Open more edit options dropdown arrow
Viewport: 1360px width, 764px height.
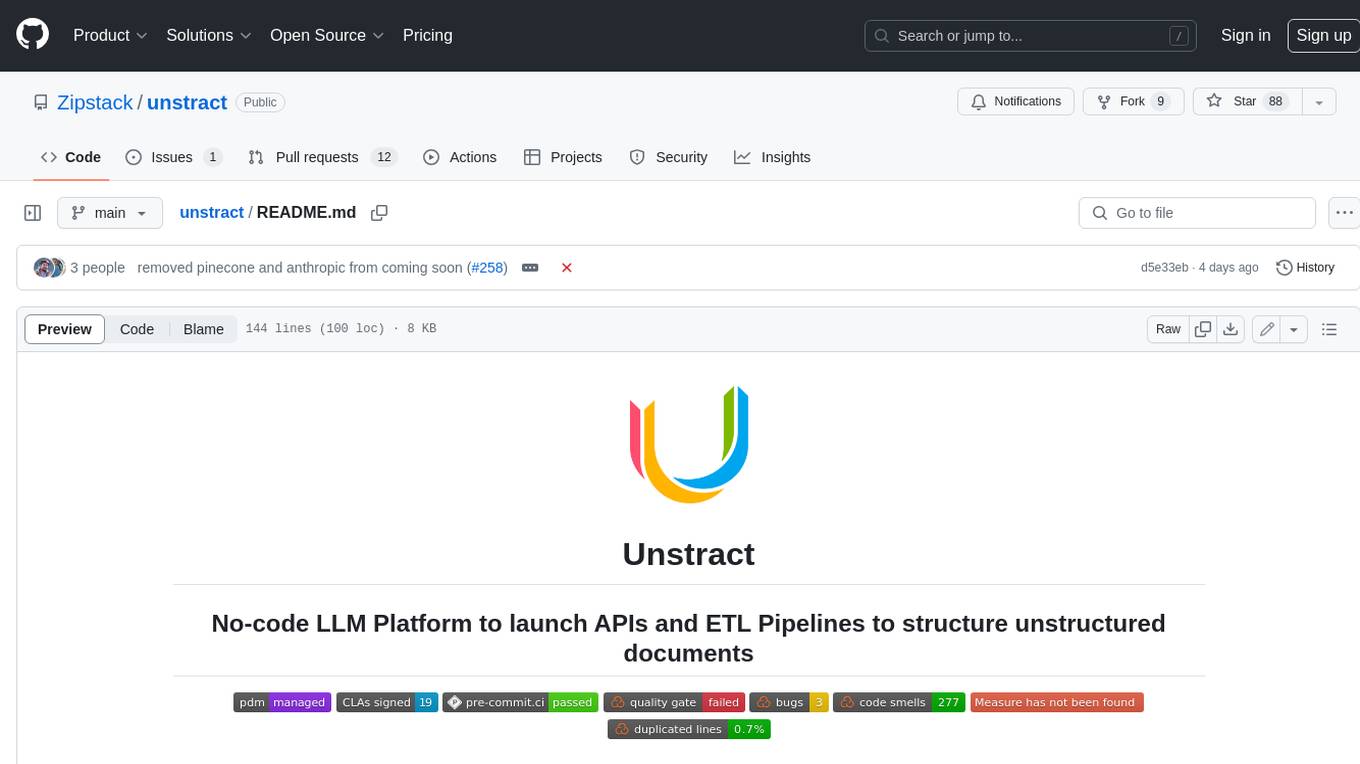tap(1294, 329)
